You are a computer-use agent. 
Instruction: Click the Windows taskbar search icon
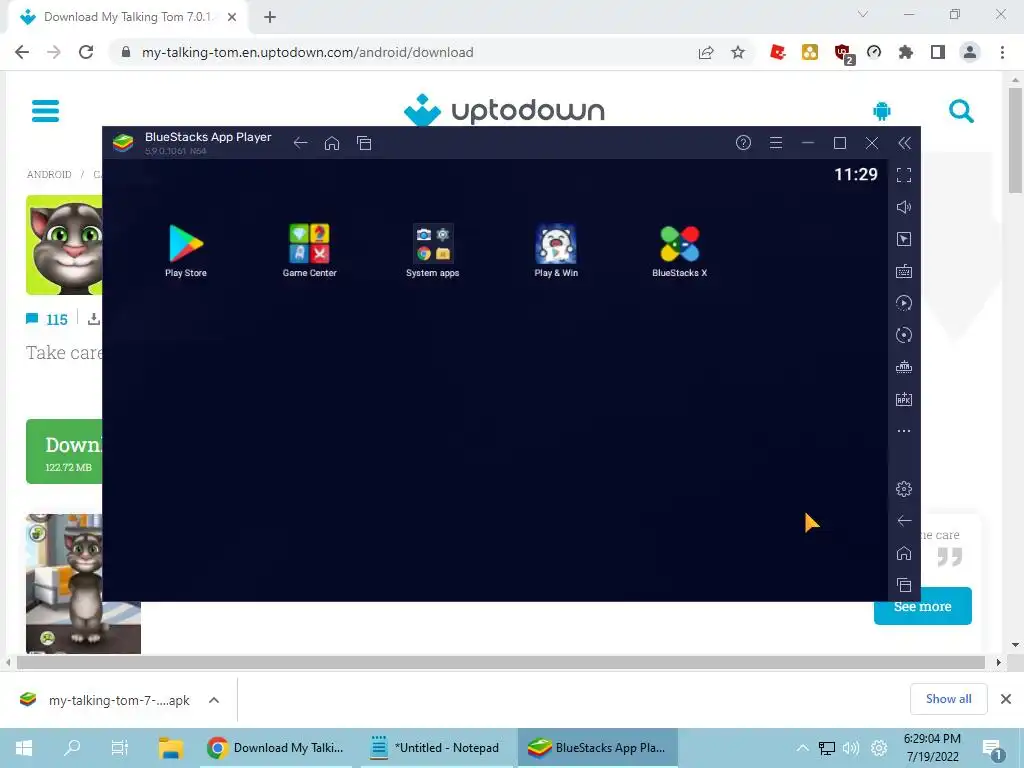(x=72, y=746)
